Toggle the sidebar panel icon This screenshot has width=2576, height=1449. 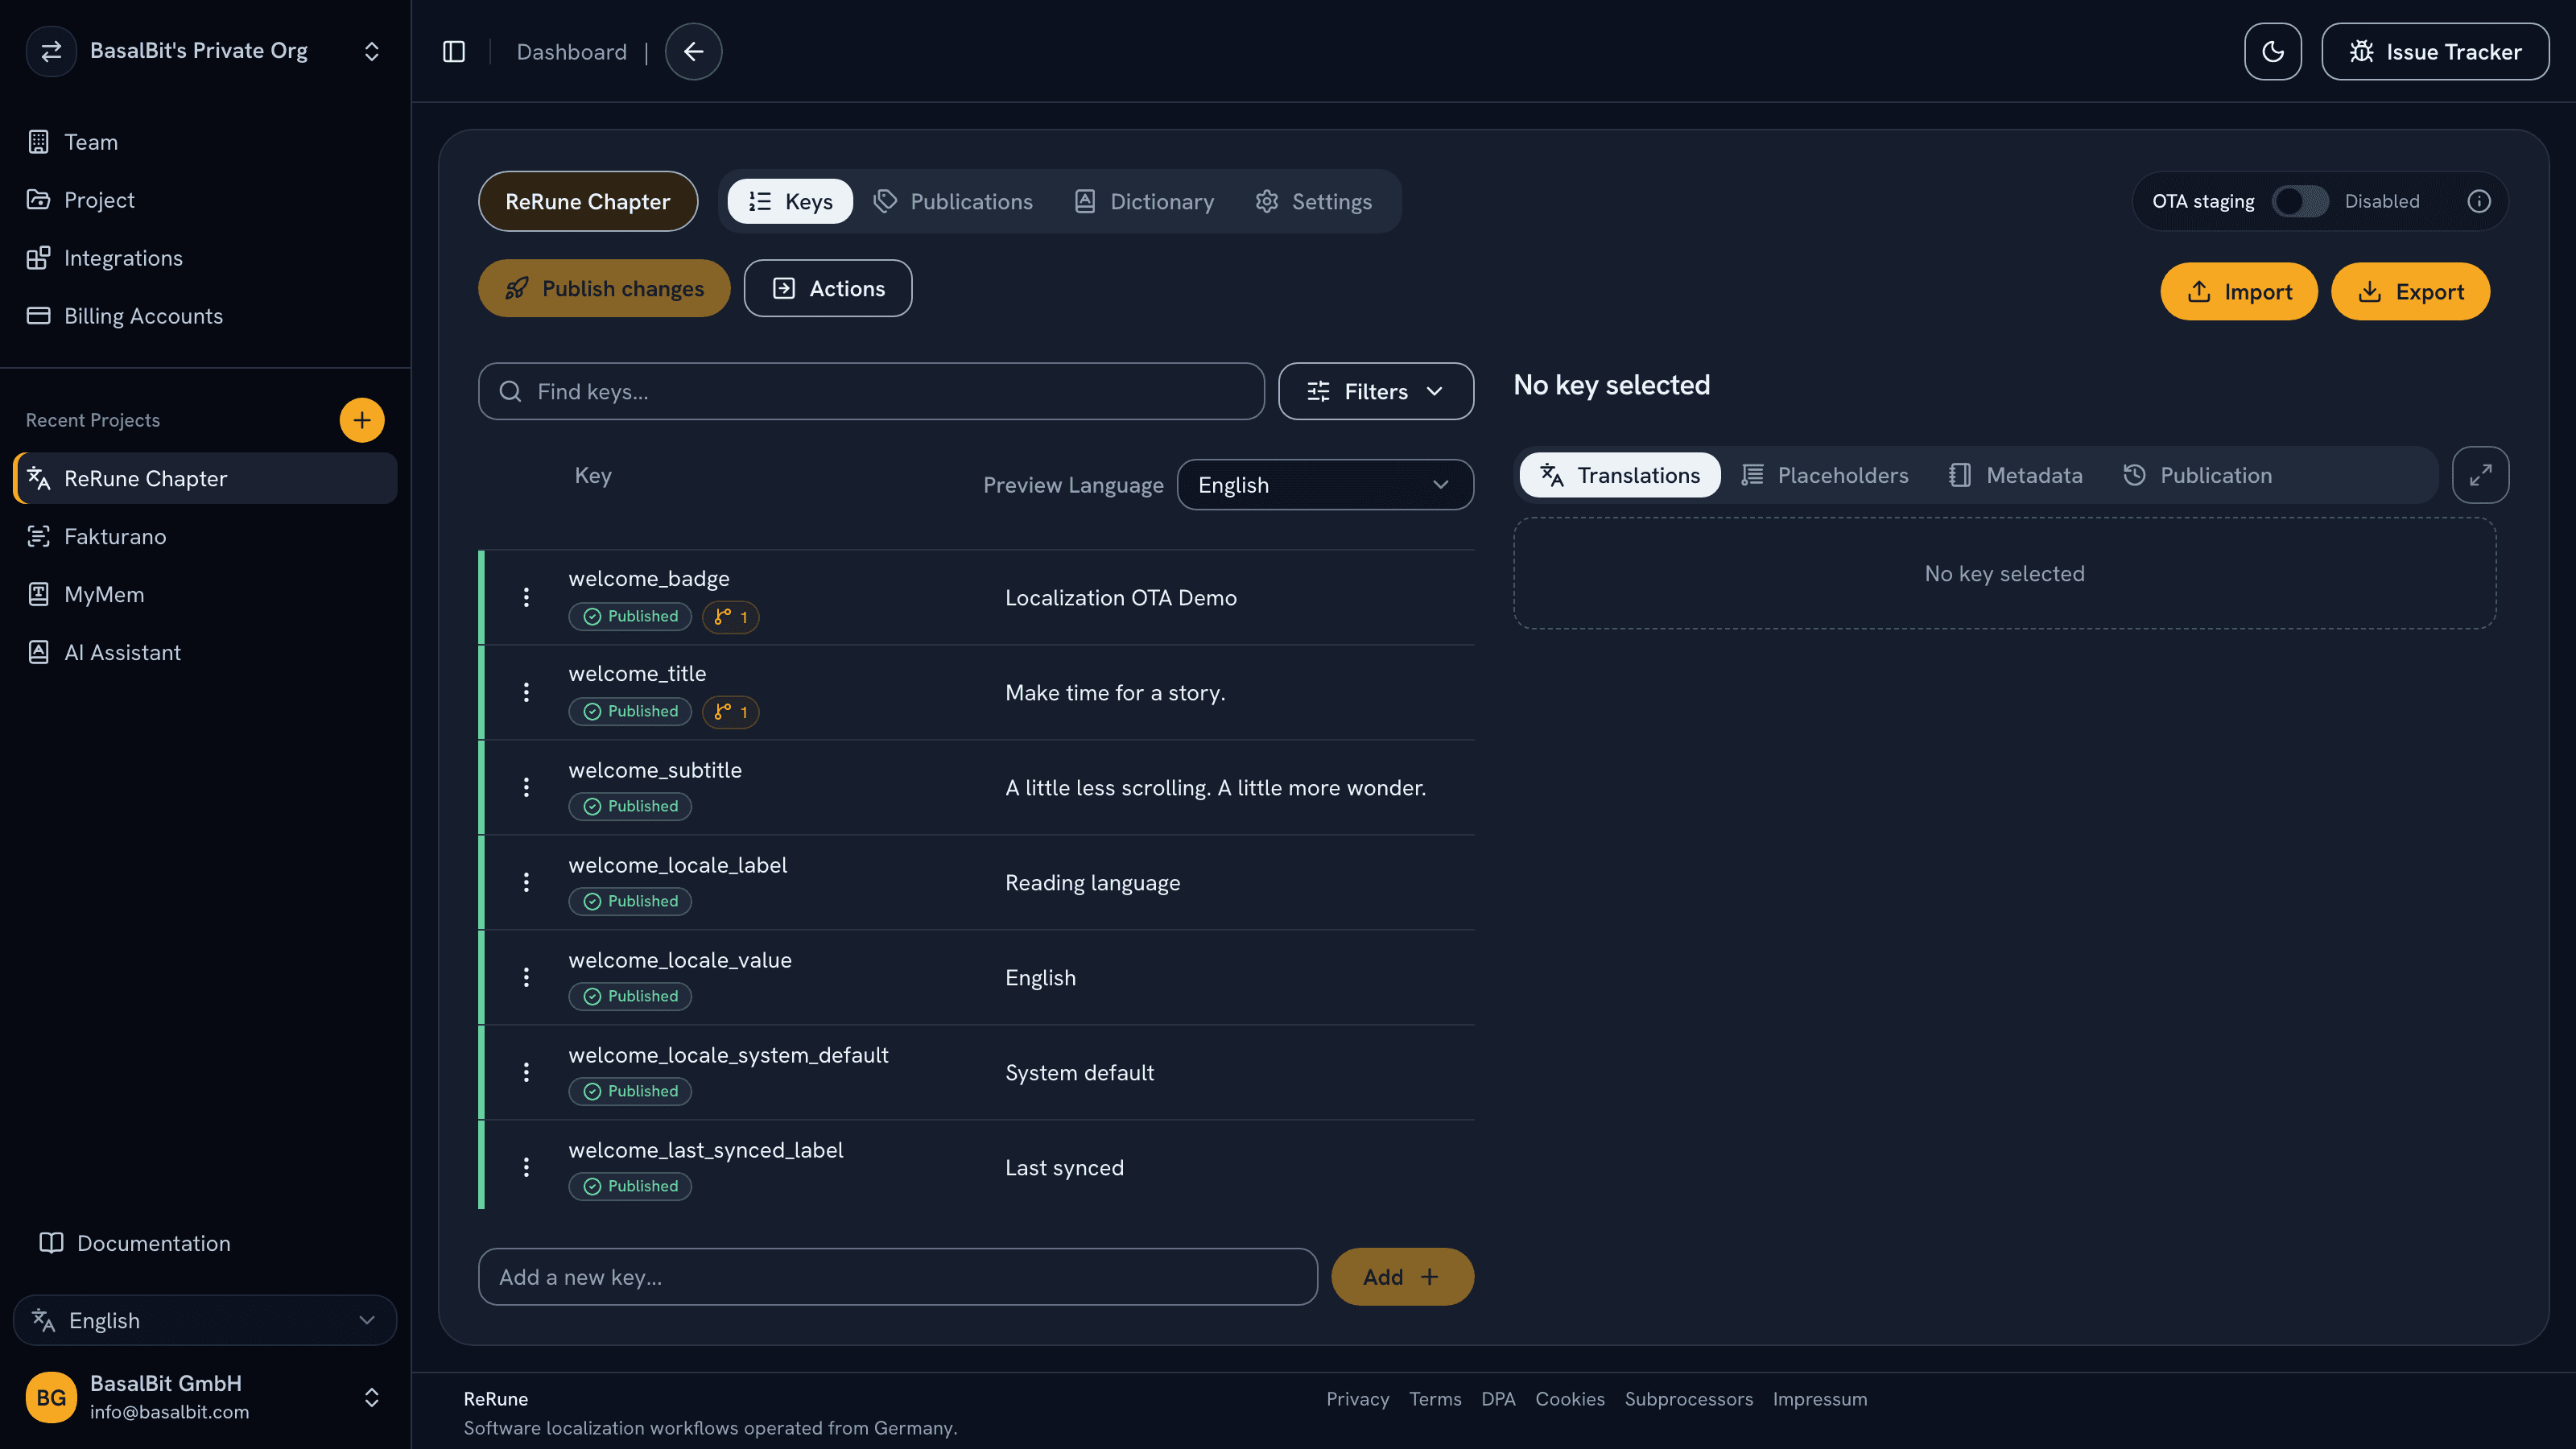pyautogui.click(x=454, y=51)
